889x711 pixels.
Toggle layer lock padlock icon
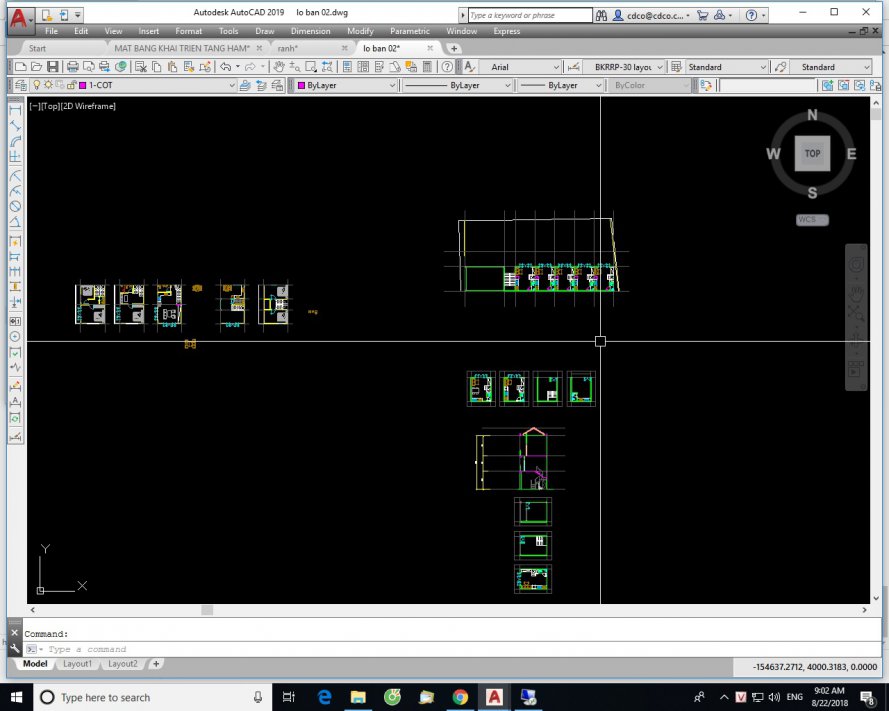[71, 85]
